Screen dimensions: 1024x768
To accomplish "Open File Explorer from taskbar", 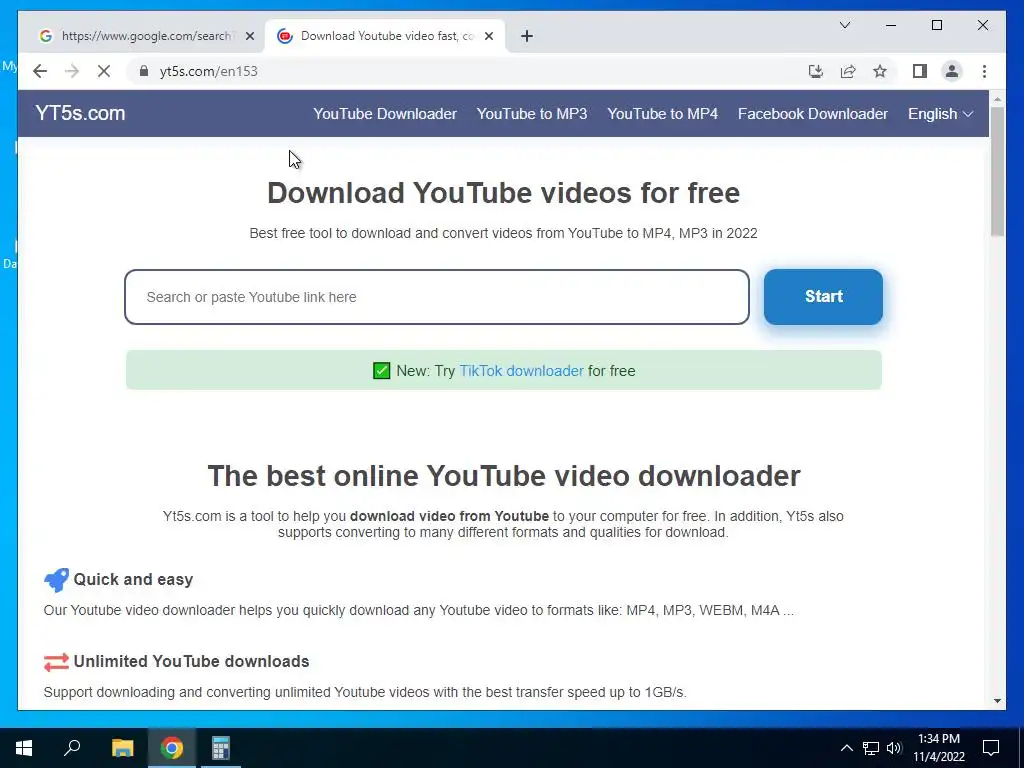I will click(x=122, y=748).
